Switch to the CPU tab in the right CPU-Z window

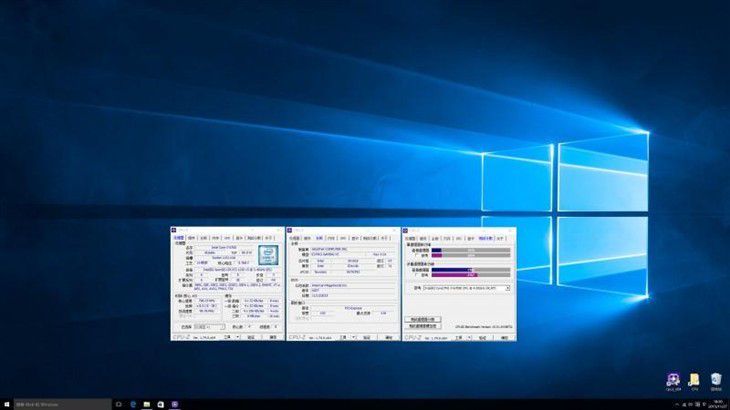410,239
